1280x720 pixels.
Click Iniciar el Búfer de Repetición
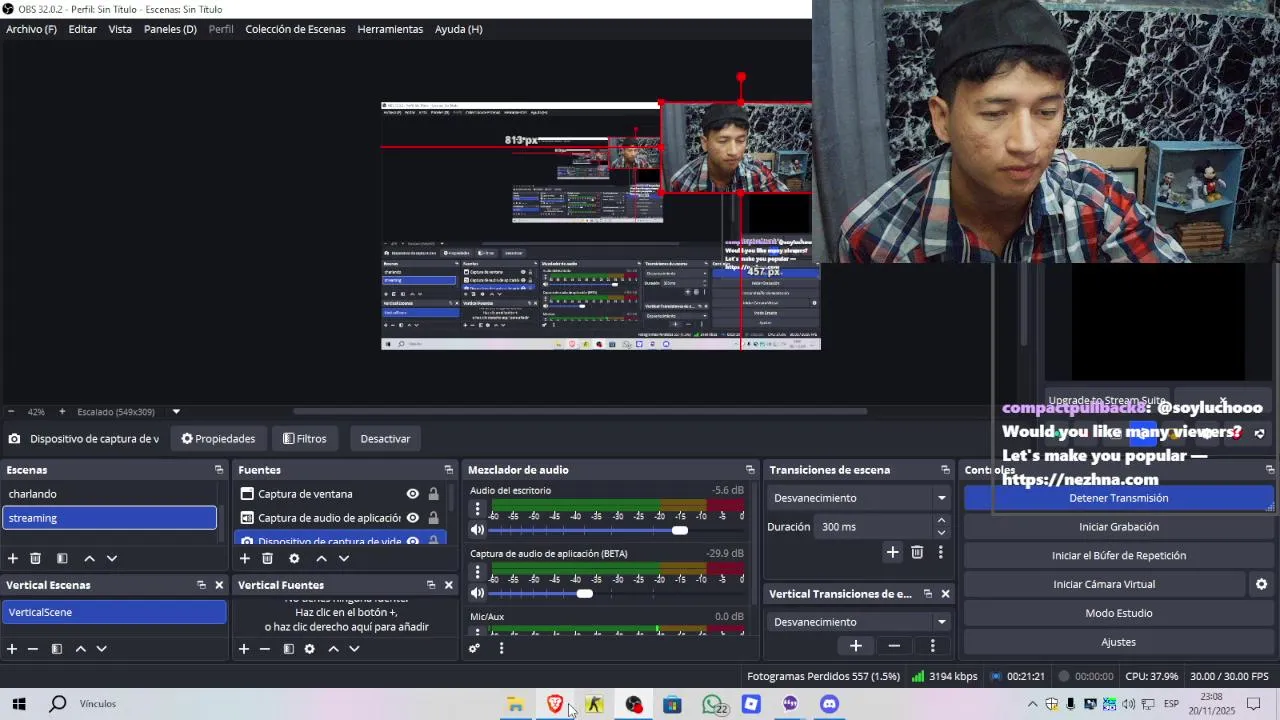(1118, 556)
